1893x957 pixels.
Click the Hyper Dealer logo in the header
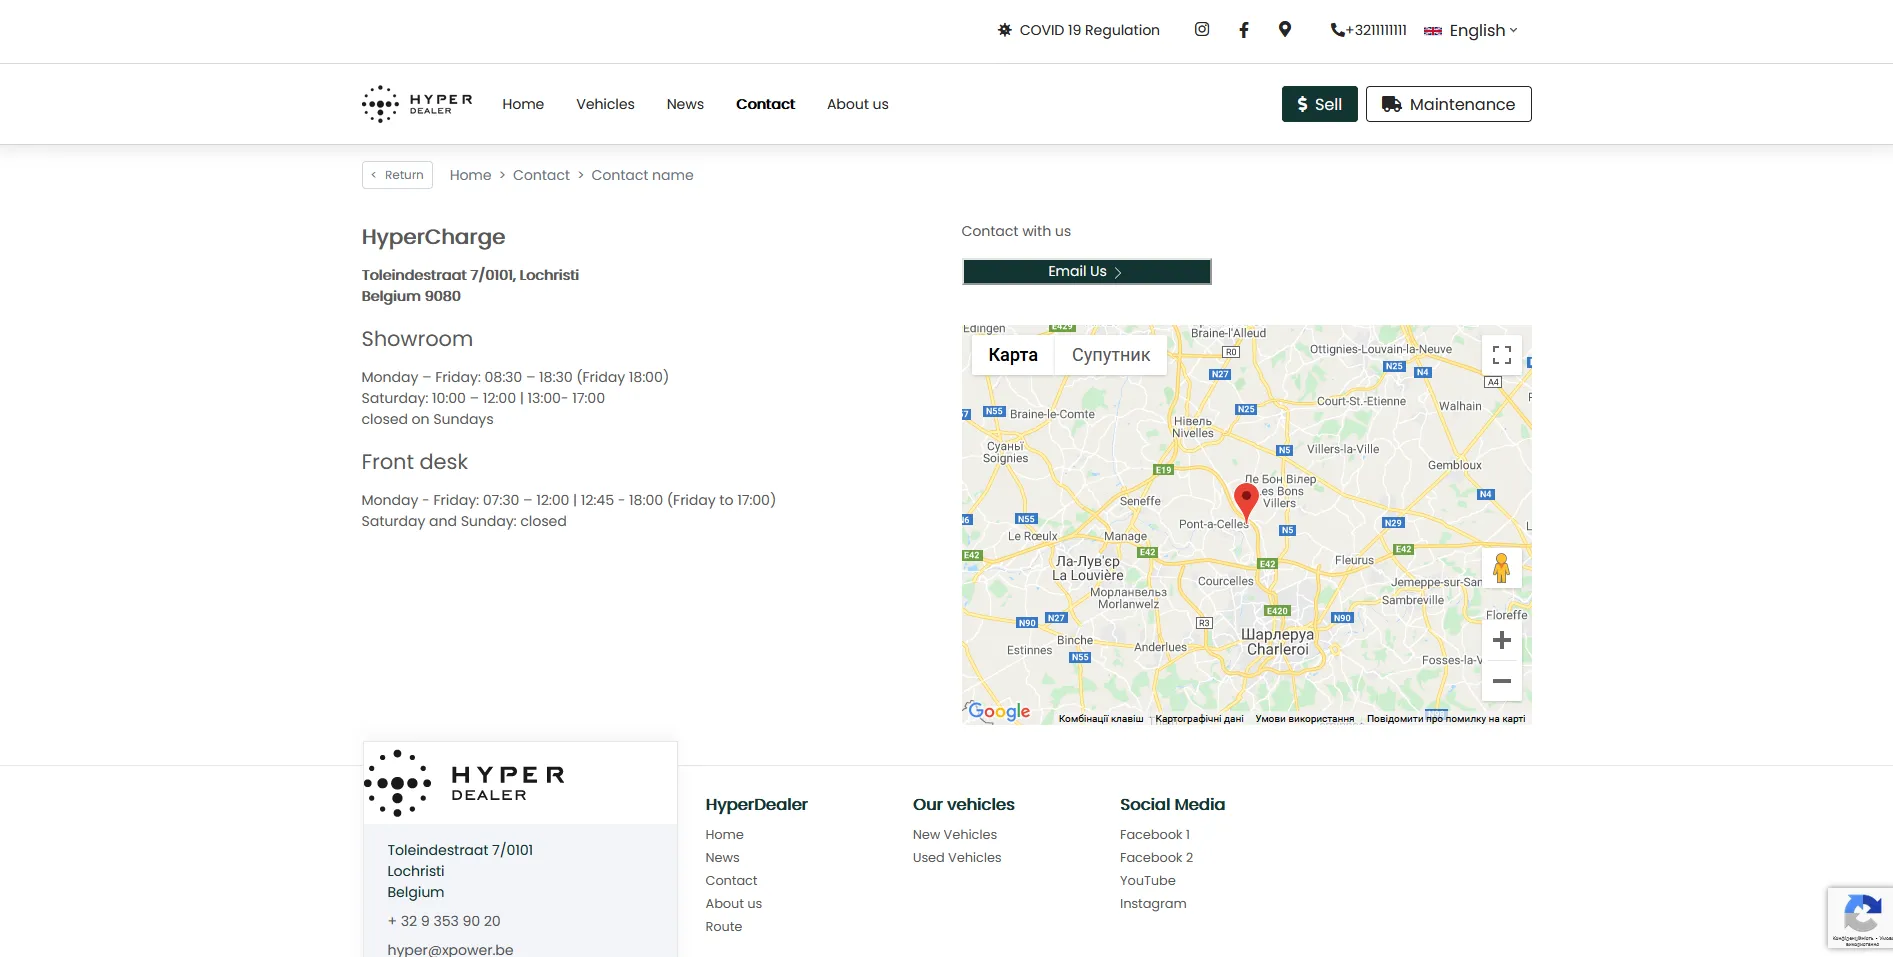[417, 104]
